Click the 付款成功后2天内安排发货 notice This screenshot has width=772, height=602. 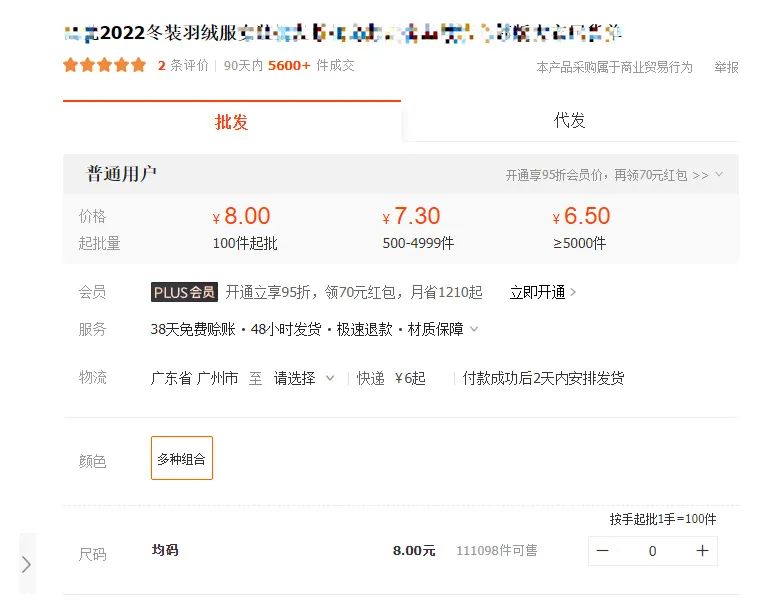coord(544,378)
